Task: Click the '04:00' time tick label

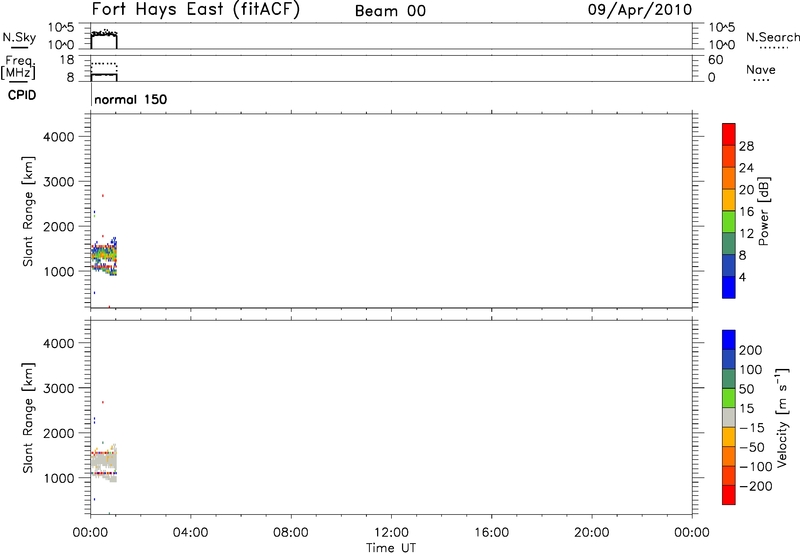Action: tap(190, 533)
